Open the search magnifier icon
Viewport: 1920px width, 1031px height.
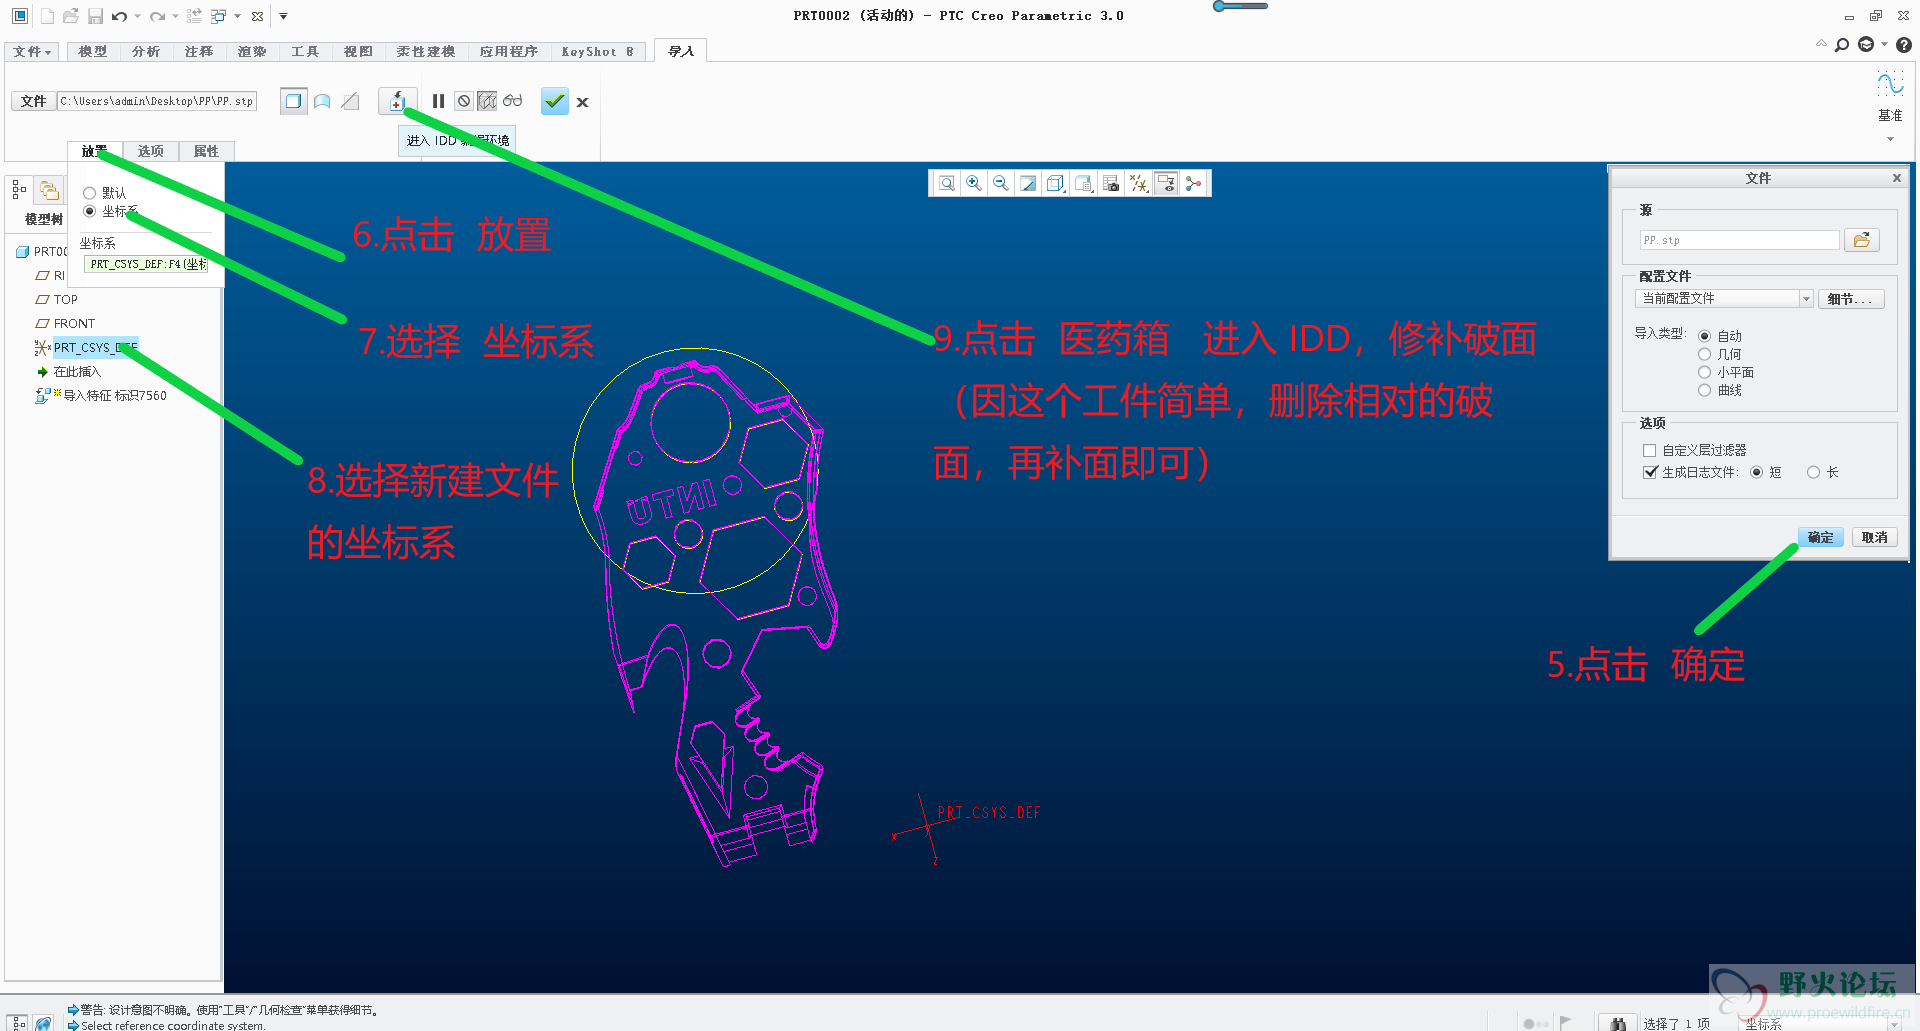(x=1842, y=45)
